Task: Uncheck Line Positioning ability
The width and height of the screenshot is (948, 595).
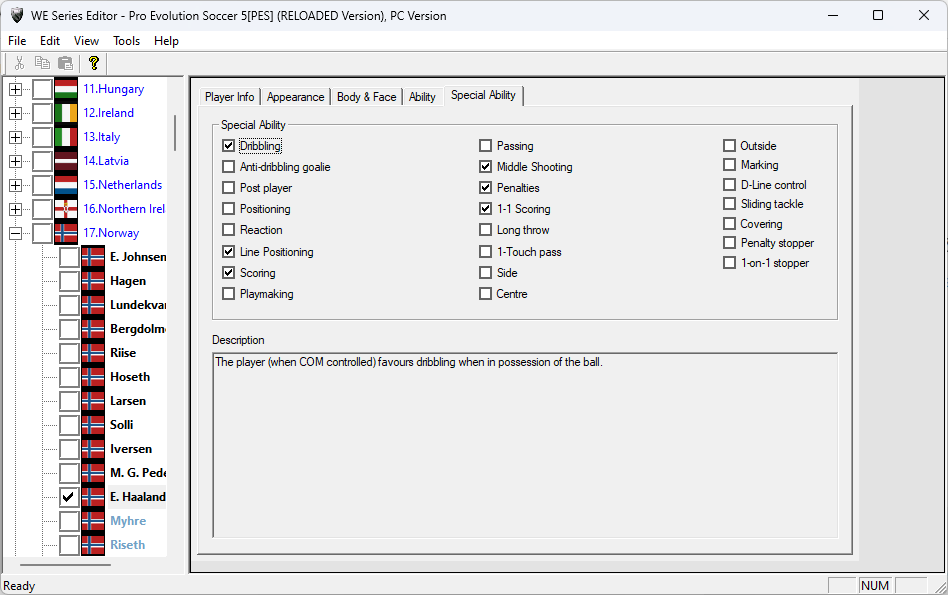Action: [x=229, y=252]
